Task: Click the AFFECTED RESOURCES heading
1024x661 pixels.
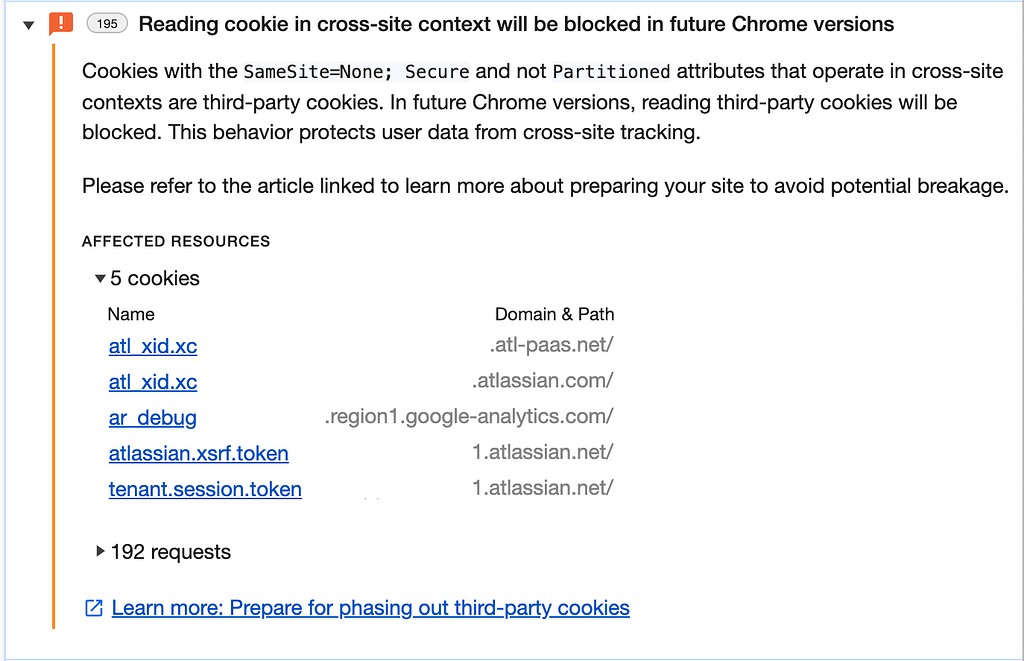Action: (x=176, y=241)
